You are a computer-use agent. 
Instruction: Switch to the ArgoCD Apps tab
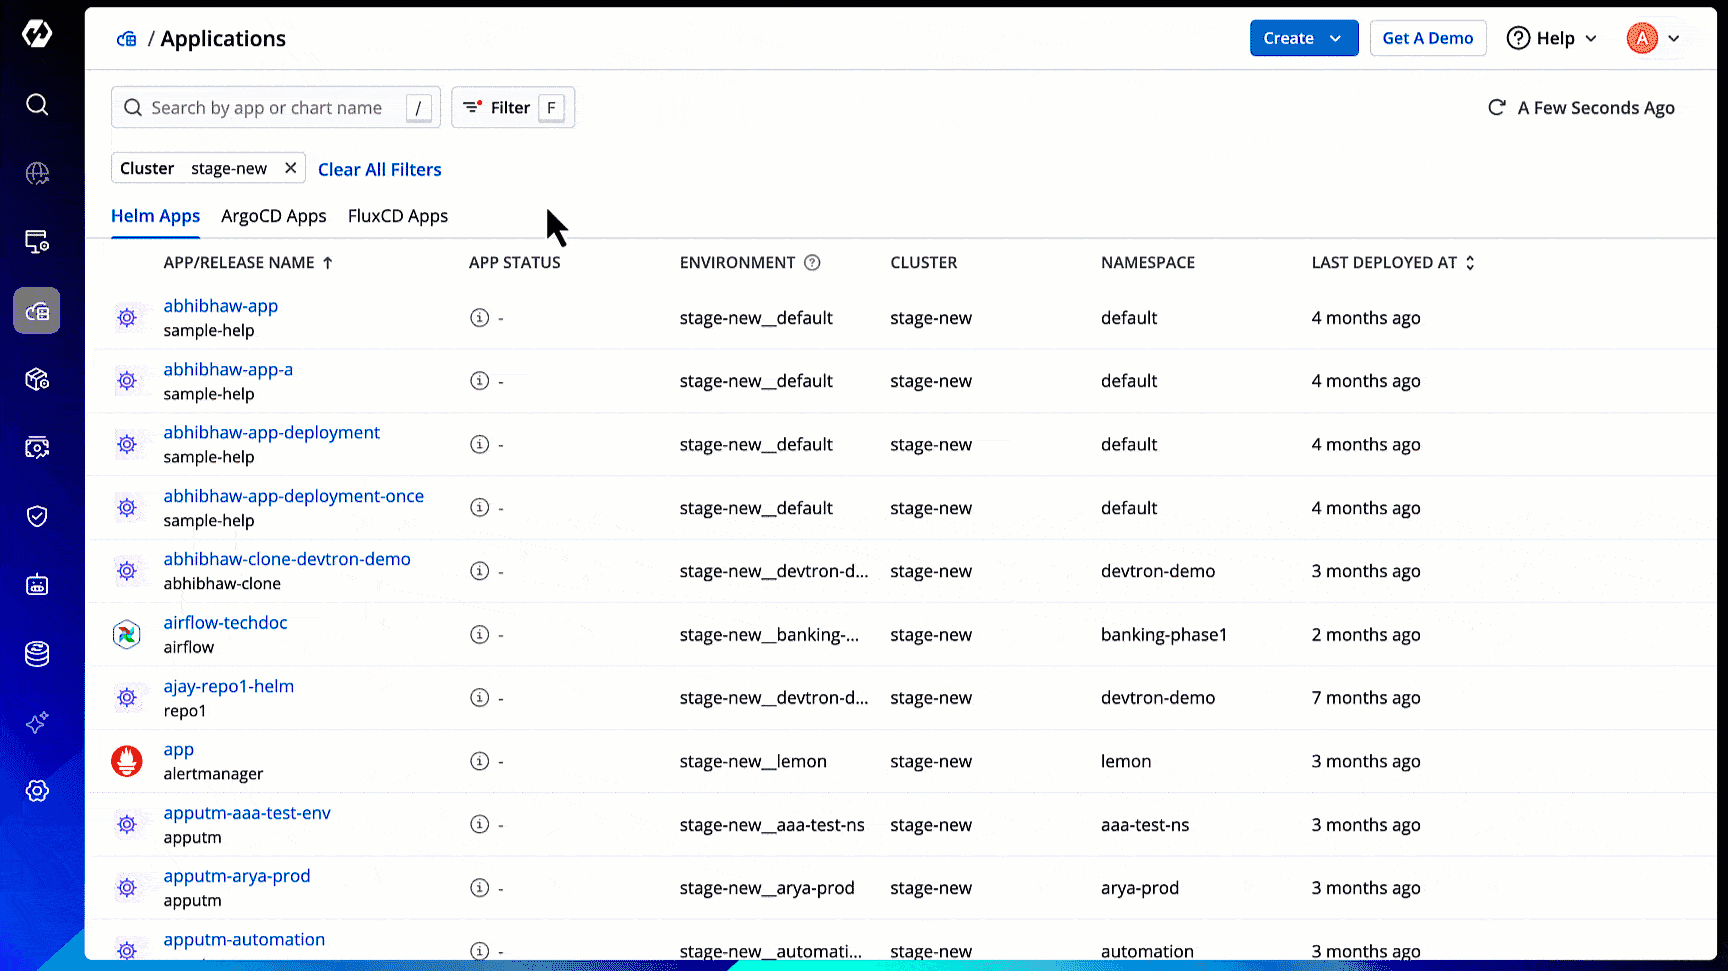pyautogui.click(x=273, y=216)
